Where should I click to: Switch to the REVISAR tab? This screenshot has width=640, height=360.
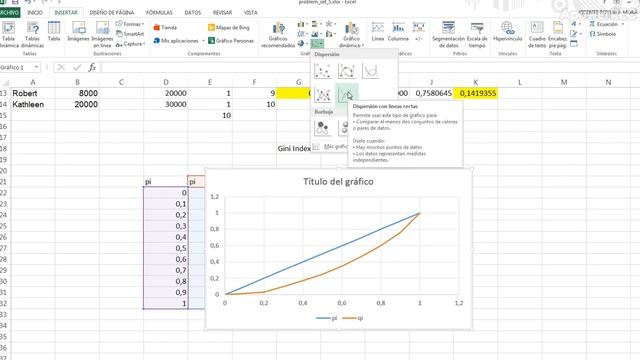coord(222,13)
